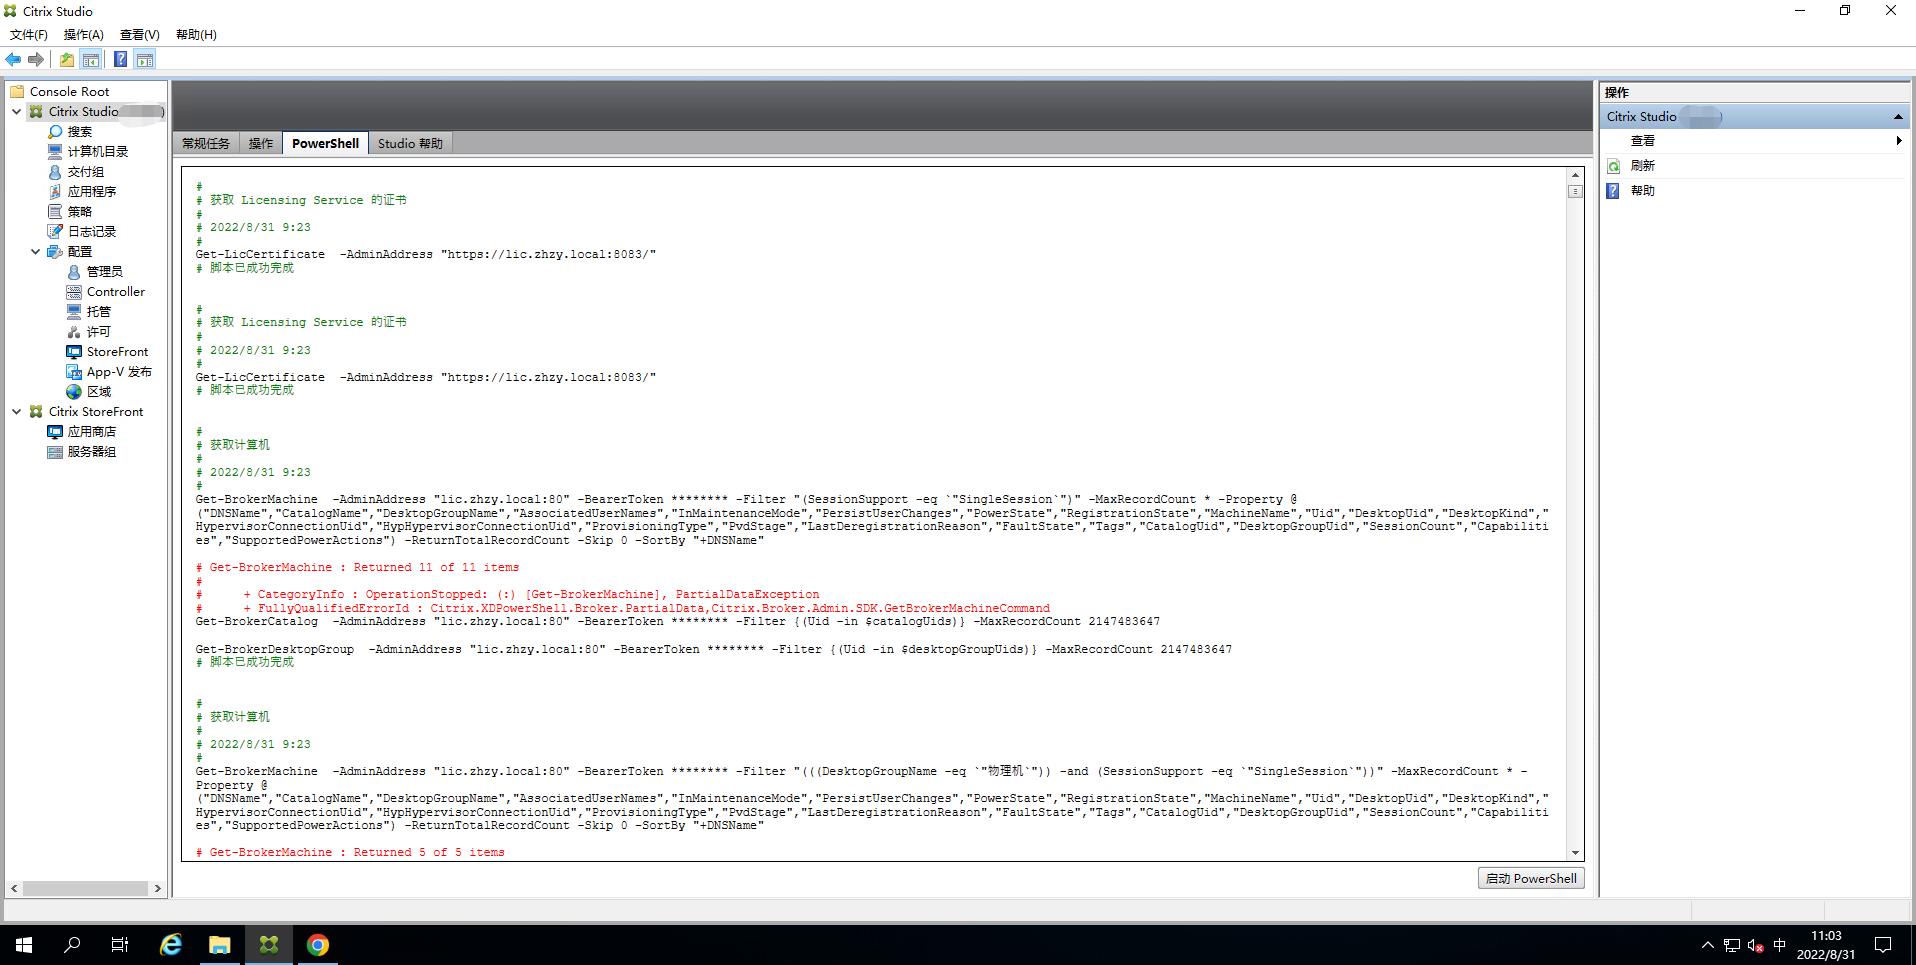Select 策略 tree node
1916x965 pixels.
[79, 211]
